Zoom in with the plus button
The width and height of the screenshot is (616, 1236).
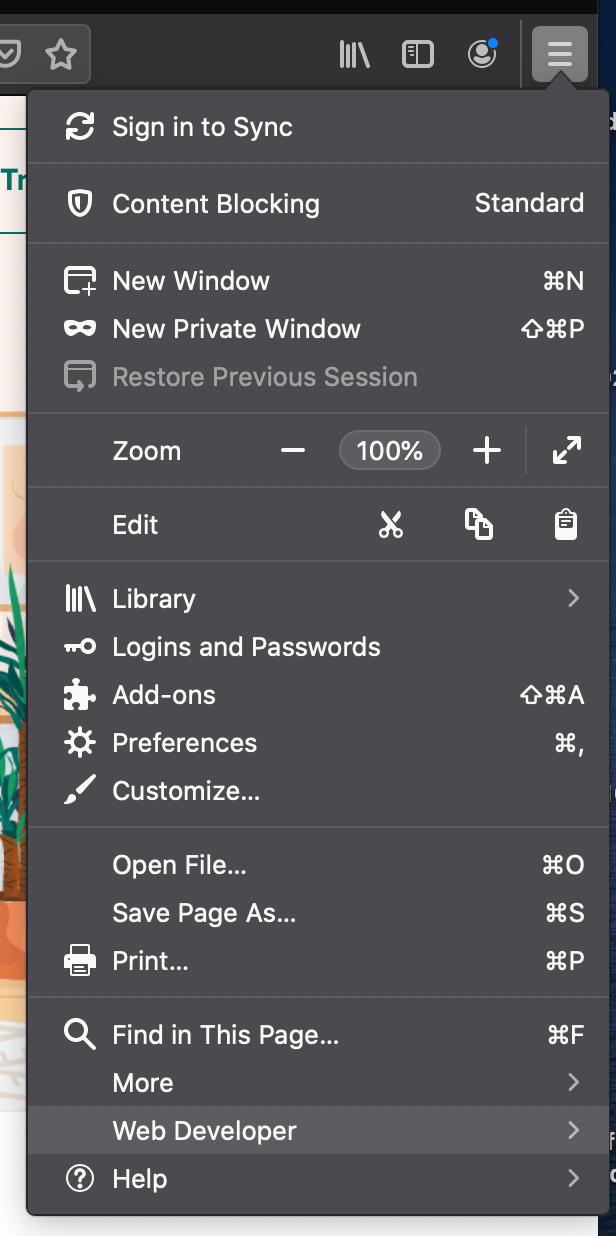pos(486,451)
